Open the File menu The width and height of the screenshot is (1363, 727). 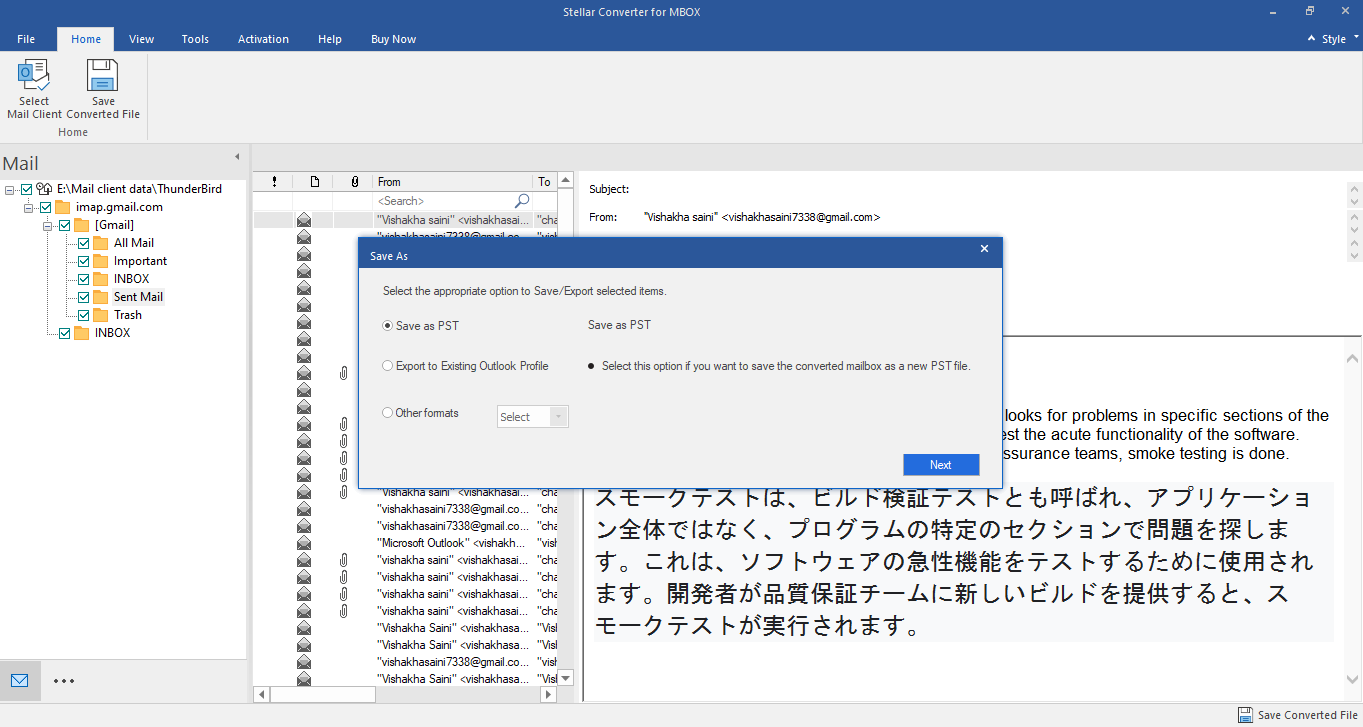click(x=26, y=39)
